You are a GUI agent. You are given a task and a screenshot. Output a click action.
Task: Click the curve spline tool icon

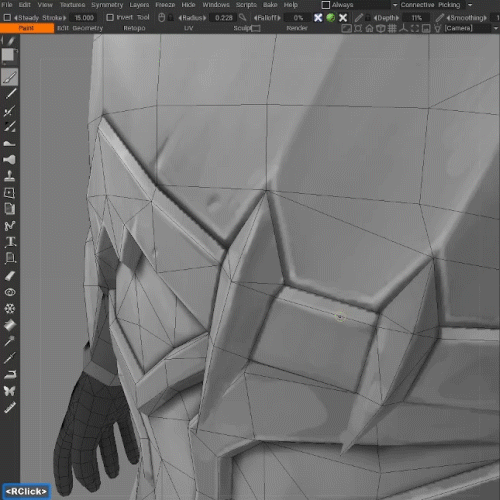click(10, 226)
